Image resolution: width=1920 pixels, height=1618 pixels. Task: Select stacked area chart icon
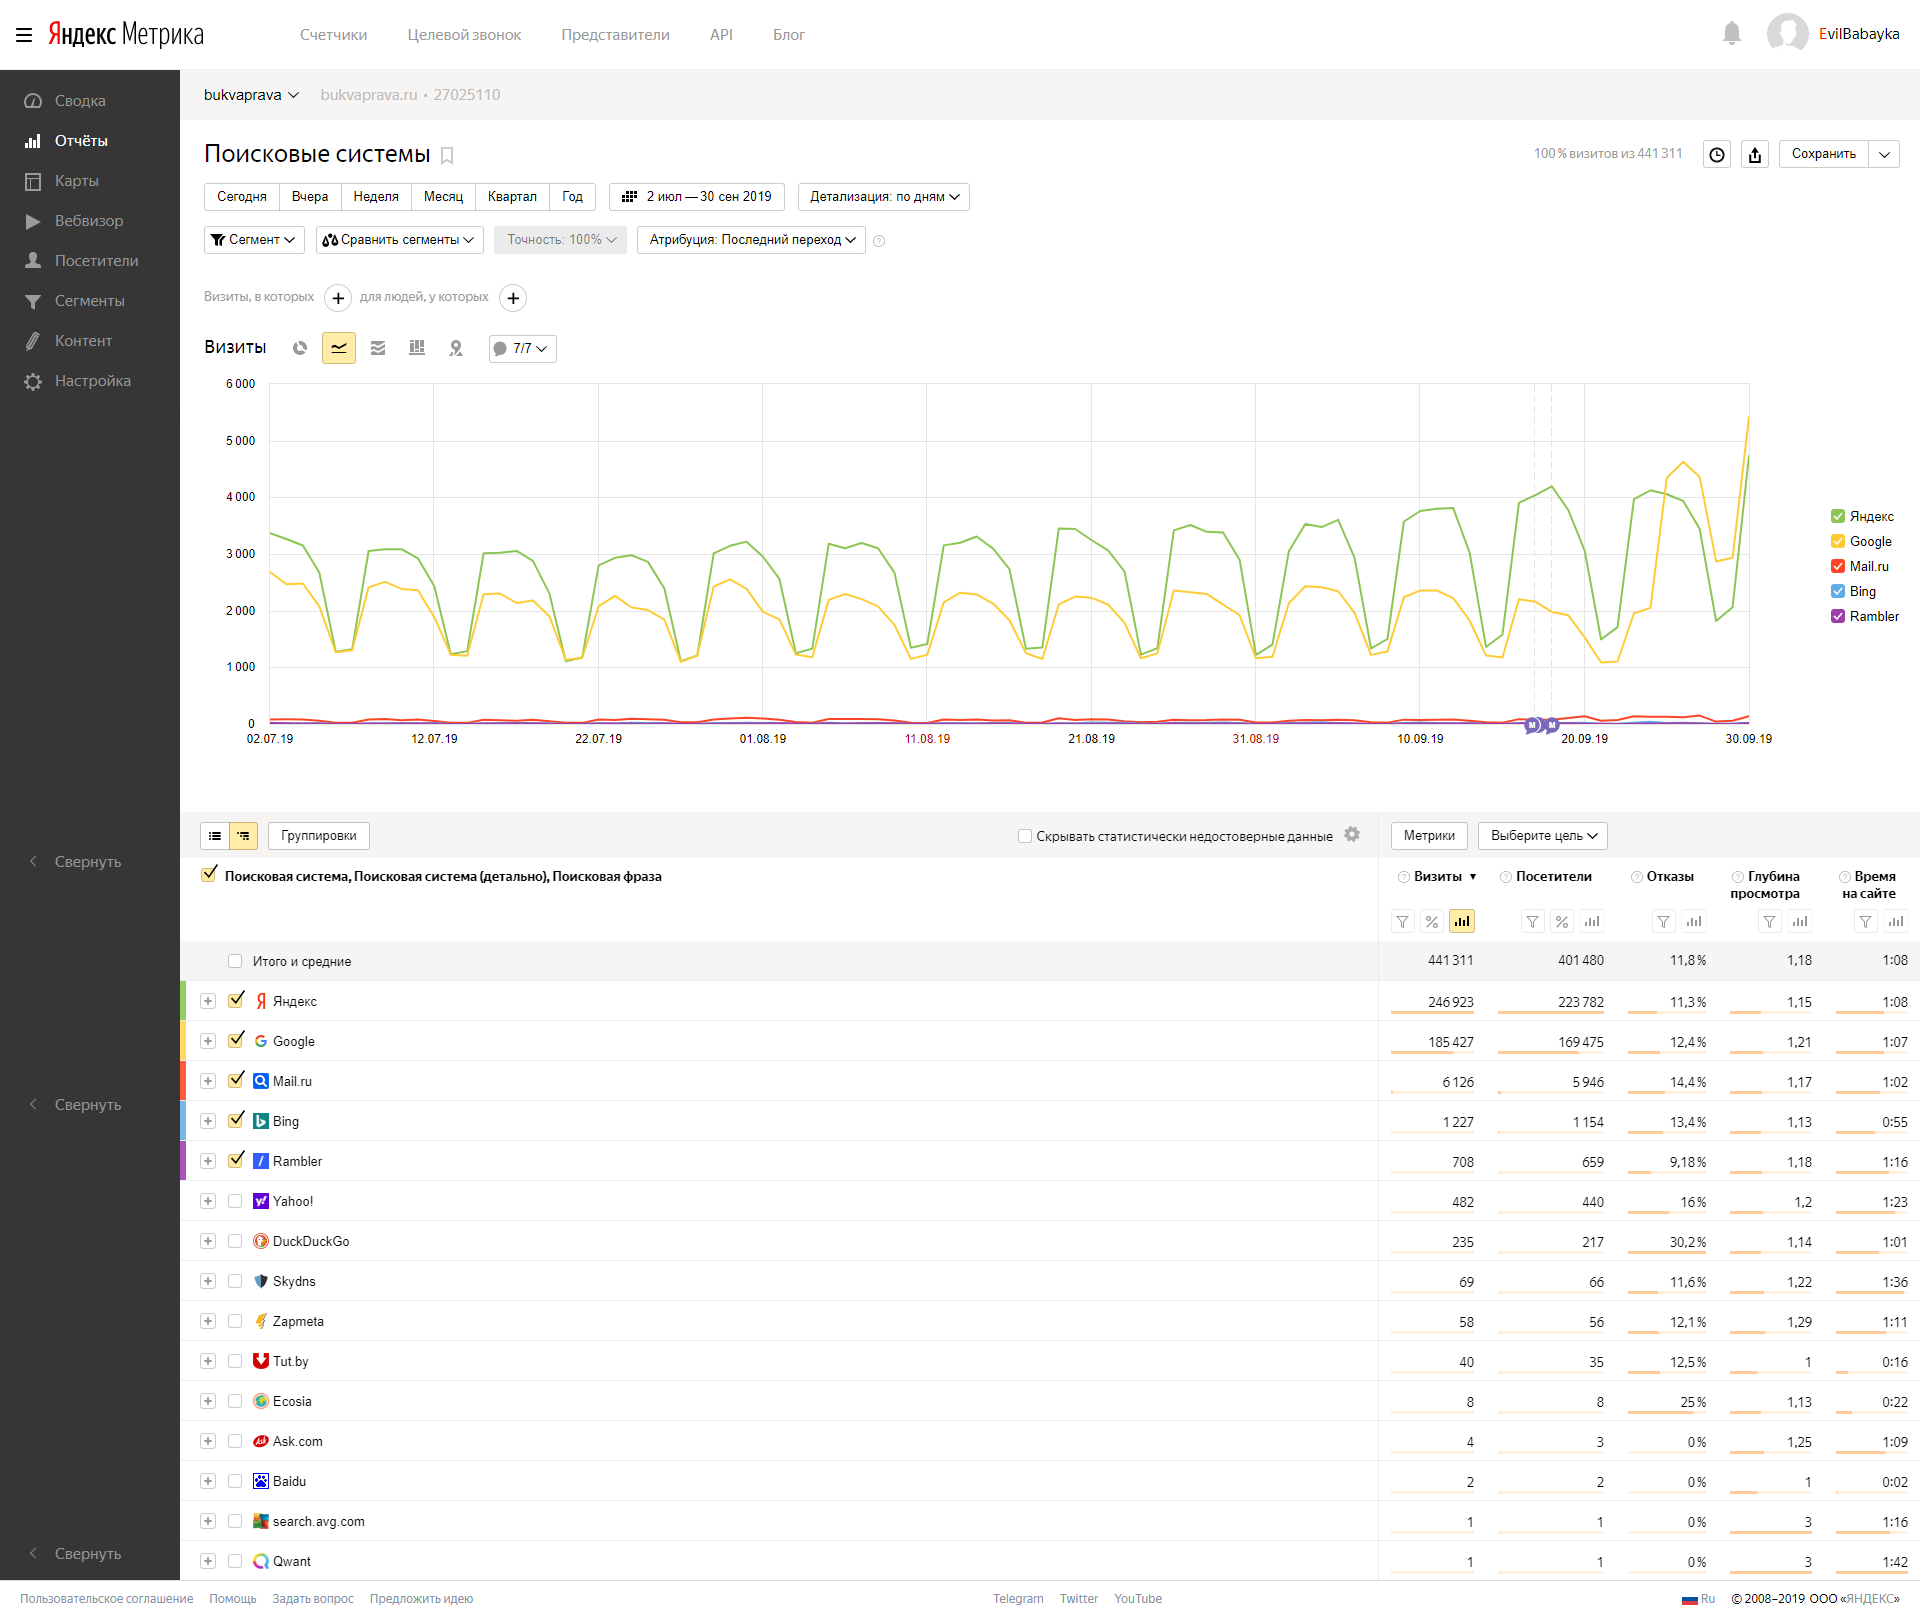click(378, 348)
